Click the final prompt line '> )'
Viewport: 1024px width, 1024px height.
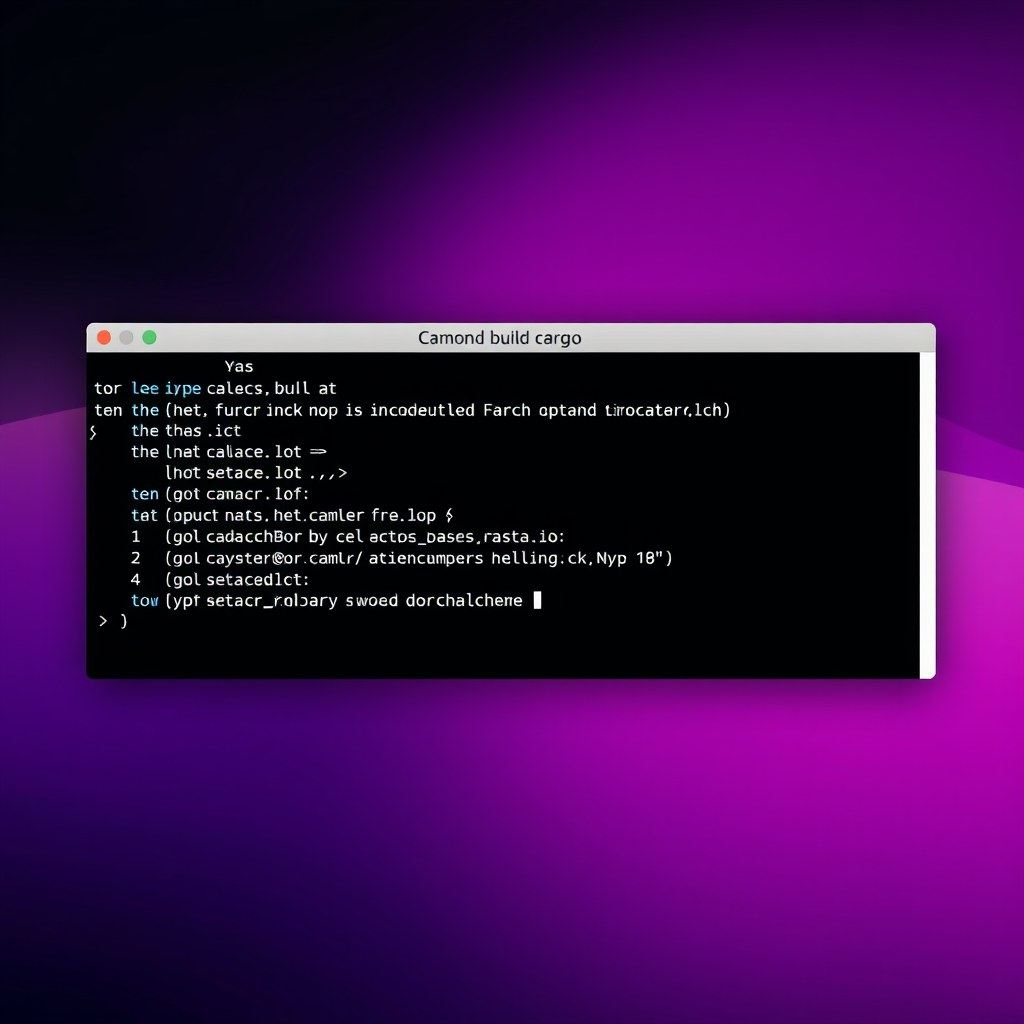113,621
